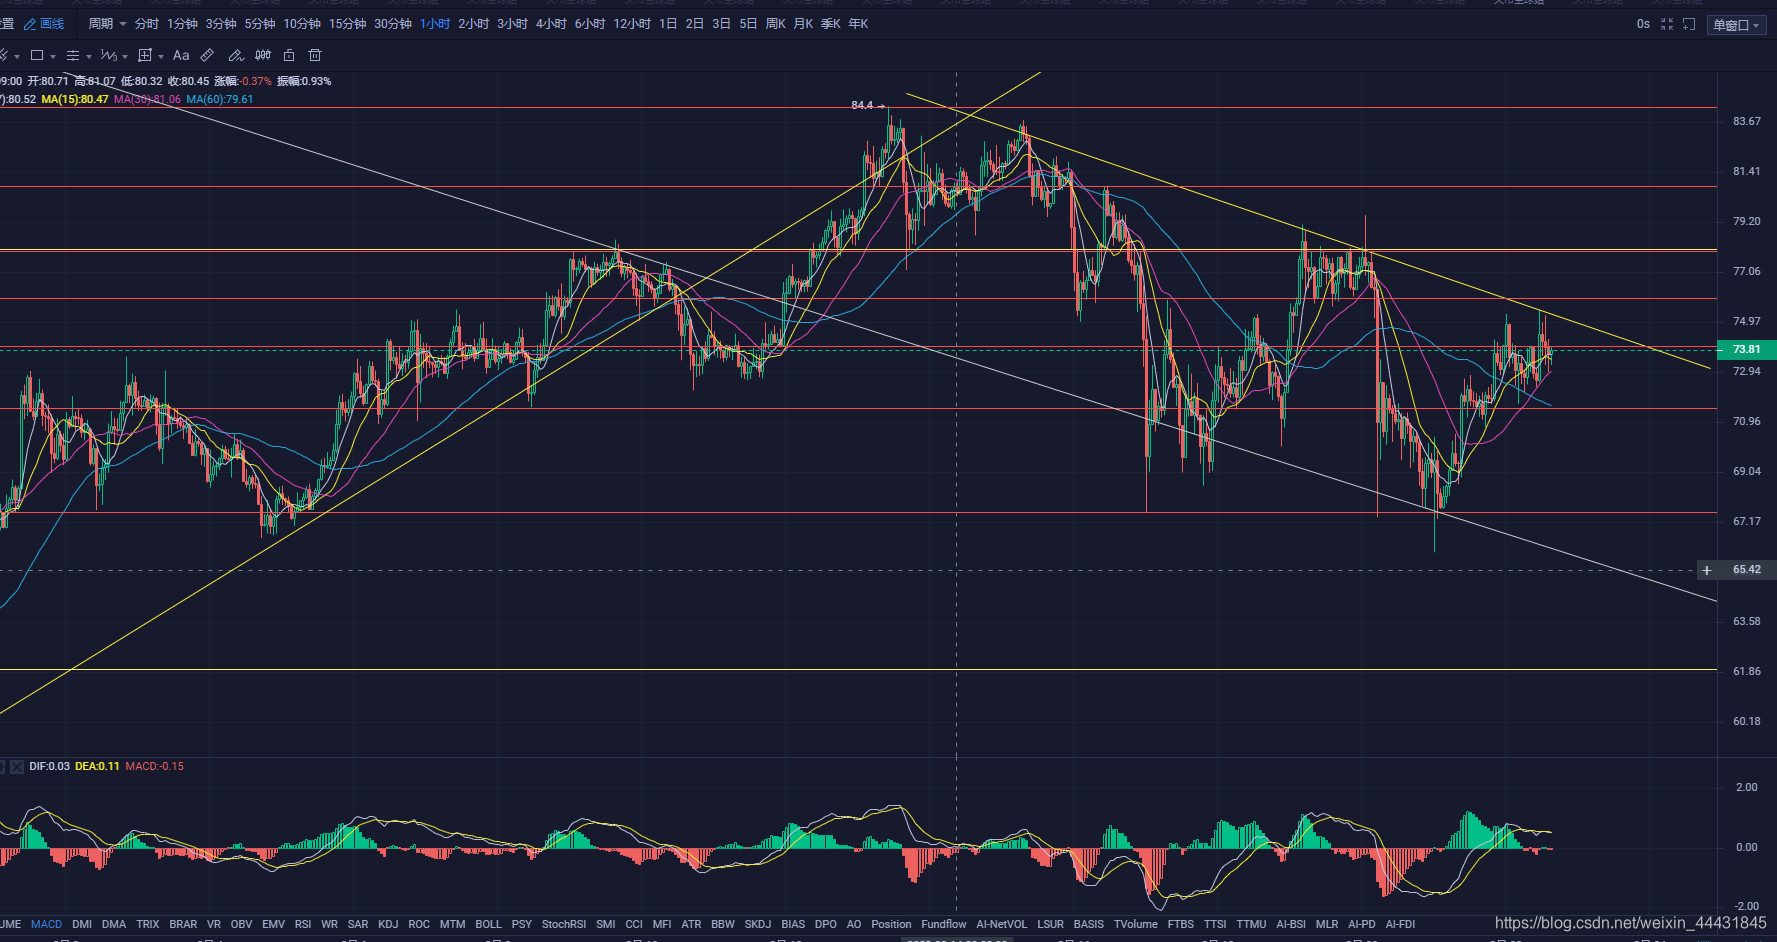Select the BRAR indicator tab
Image resolution: width=1777 pixels, height=942 pixels.
[183, 925]
